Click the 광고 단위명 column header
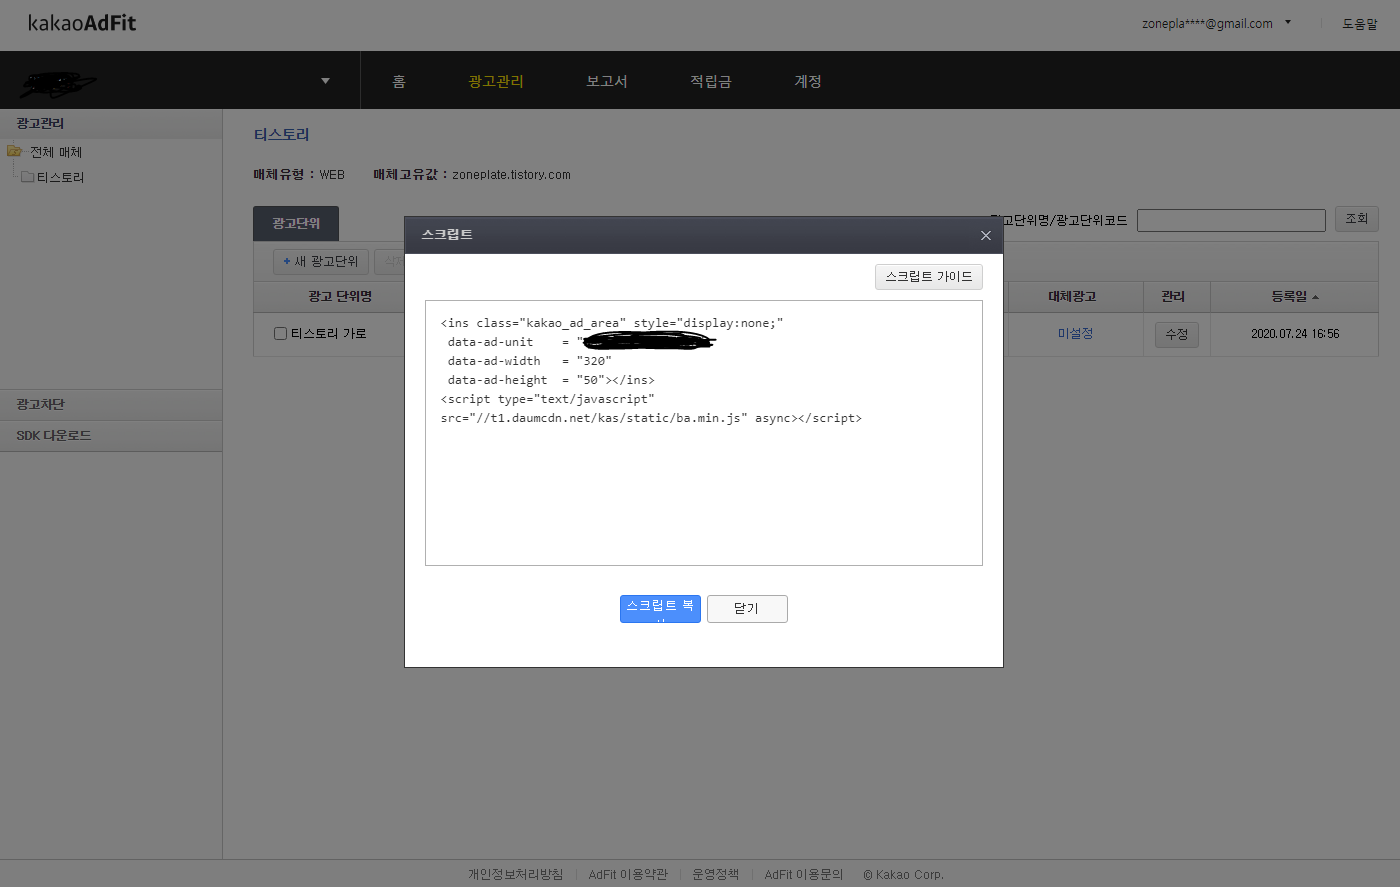 pyautogui.click(x=340, y=297)
